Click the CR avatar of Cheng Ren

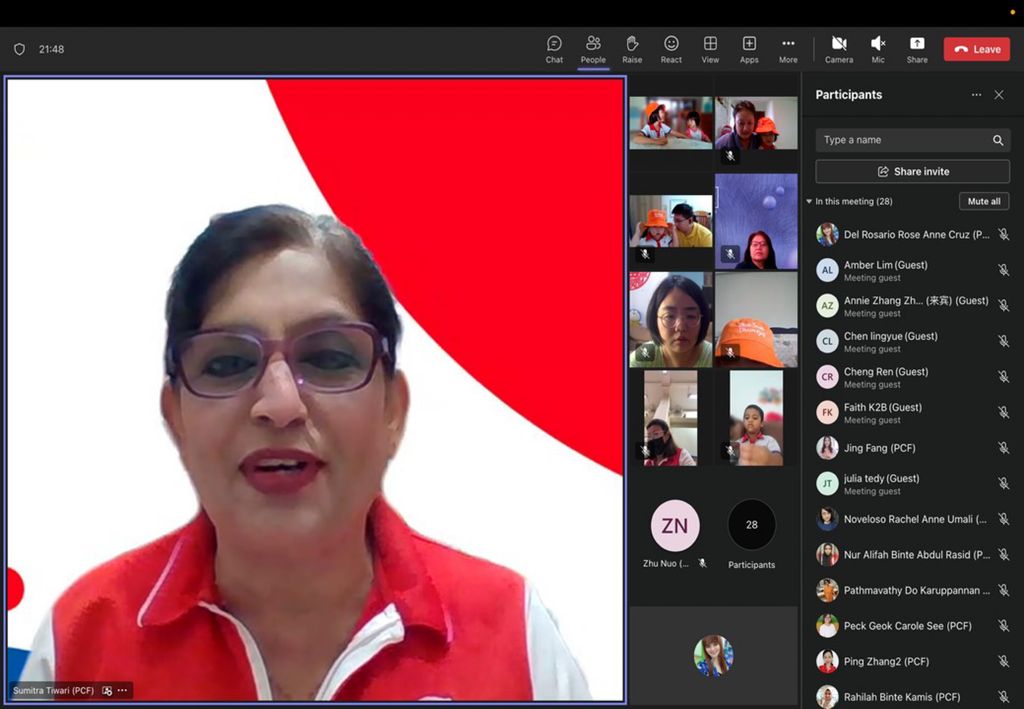[x=827, y=377]
